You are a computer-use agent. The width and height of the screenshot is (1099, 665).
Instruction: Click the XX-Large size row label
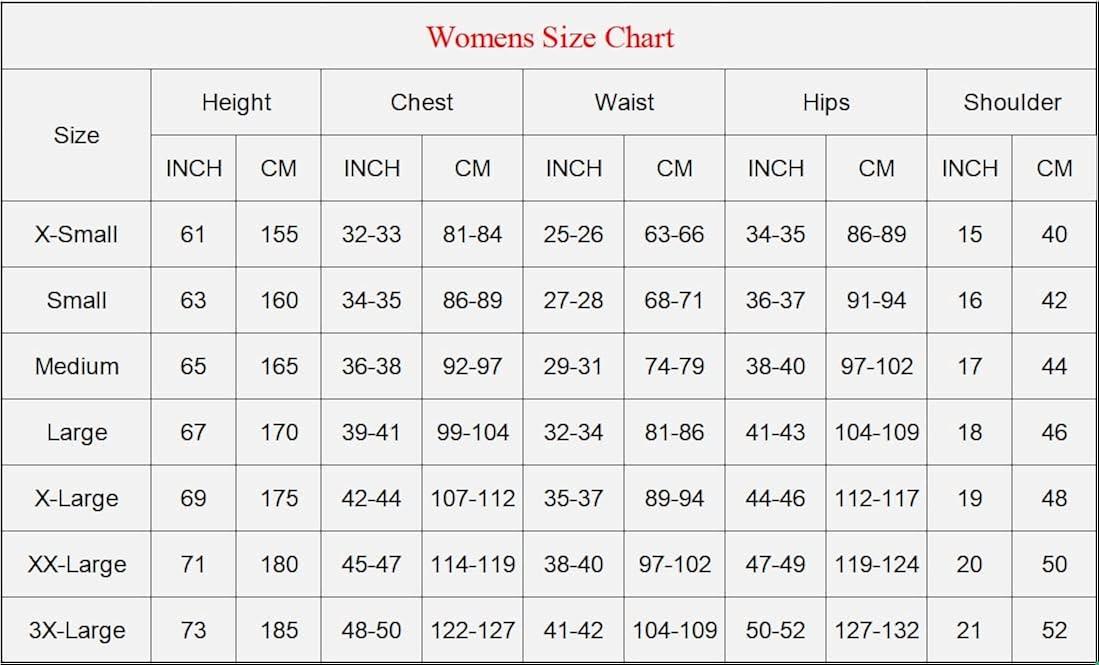pos(76,564)
